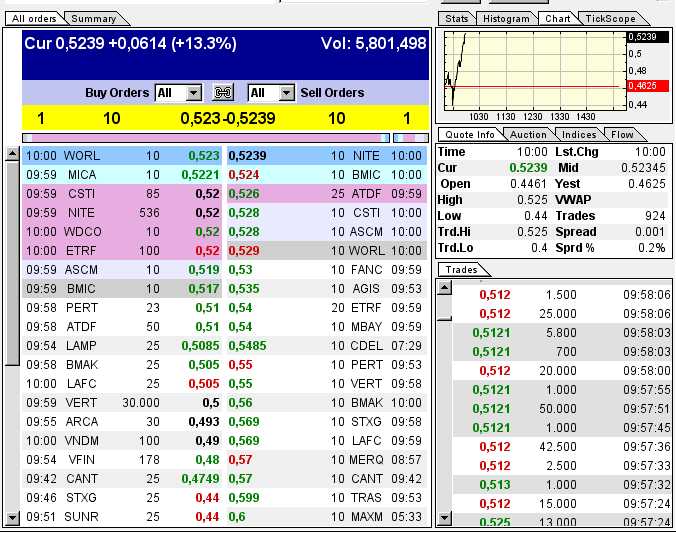Screen dimensions: 676x533
Task: Click the Mid value 0.52345
Action: [x=643, y=168]
